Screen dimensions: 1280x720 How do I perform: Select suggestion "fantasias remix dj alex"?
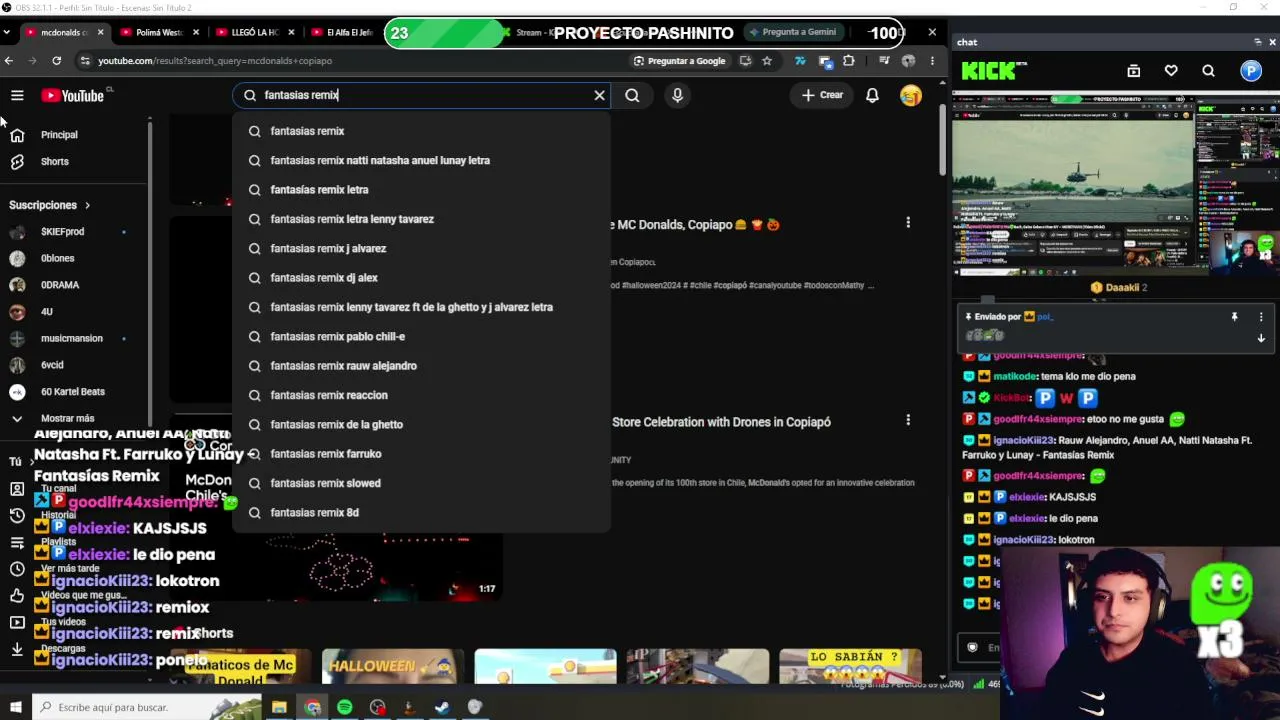[421, 278]
